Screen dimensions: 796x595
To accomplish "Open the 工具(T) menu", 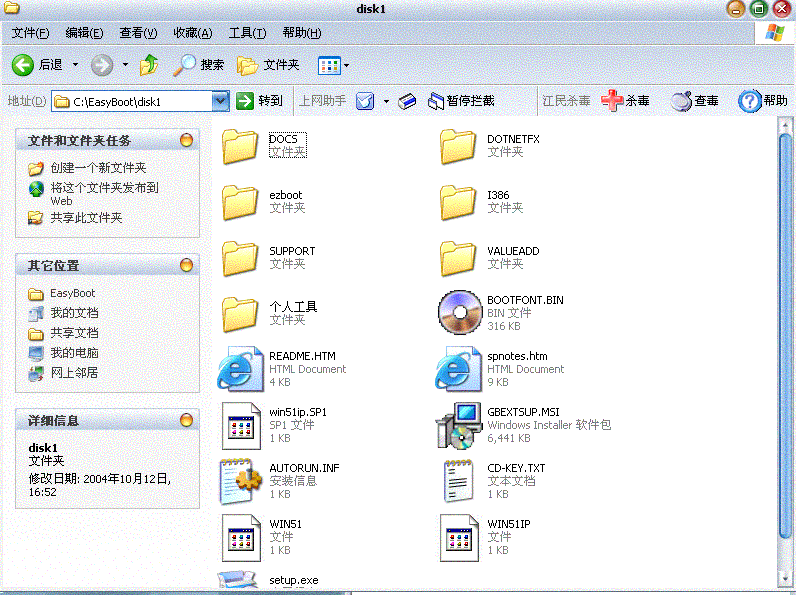I will pyautogui.click(x=247, y=33).
